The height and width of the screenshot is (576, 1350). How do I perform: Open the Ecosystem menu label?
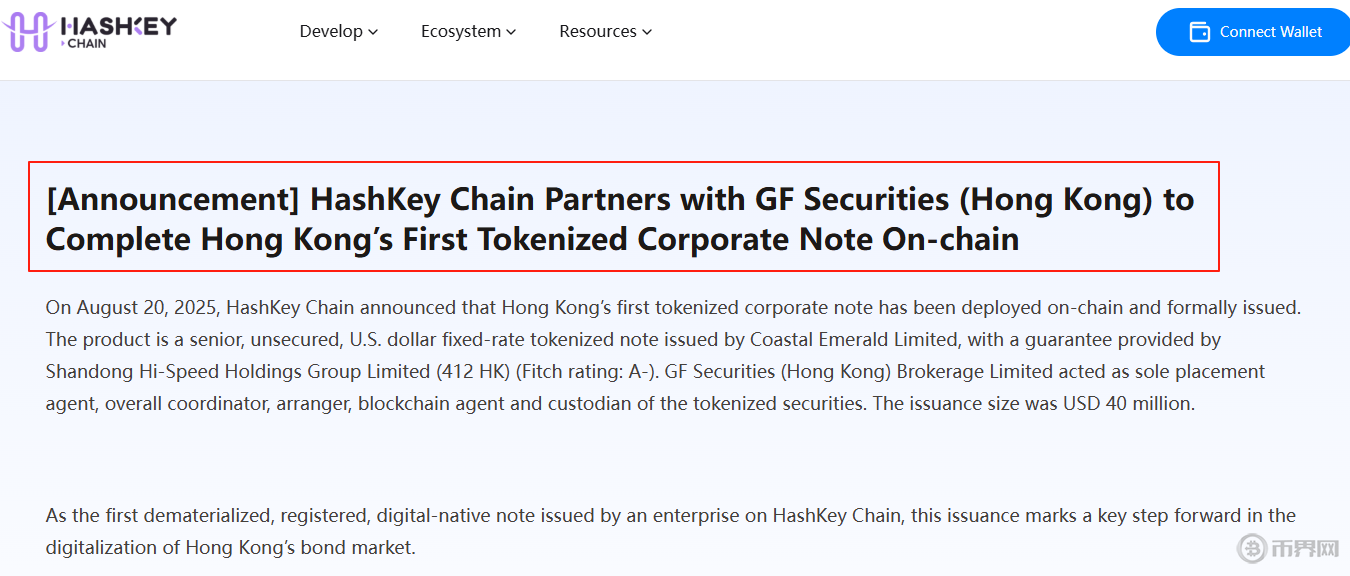pos(461,31)
